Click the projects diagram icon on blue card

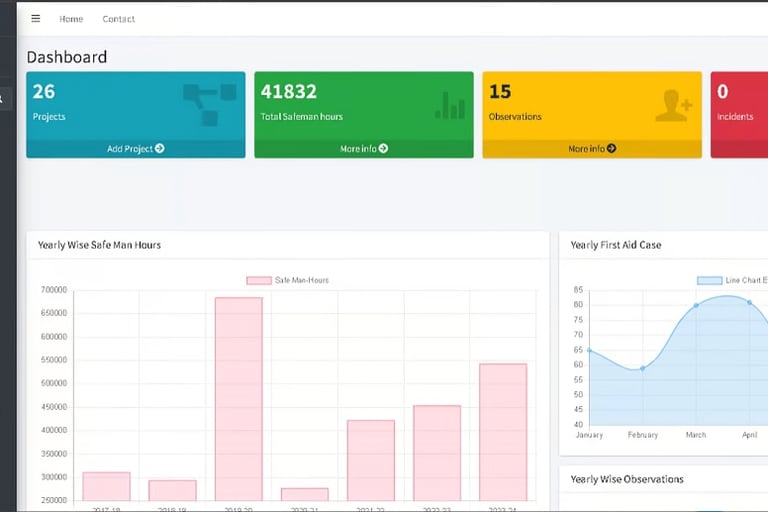tap(210, 104)
